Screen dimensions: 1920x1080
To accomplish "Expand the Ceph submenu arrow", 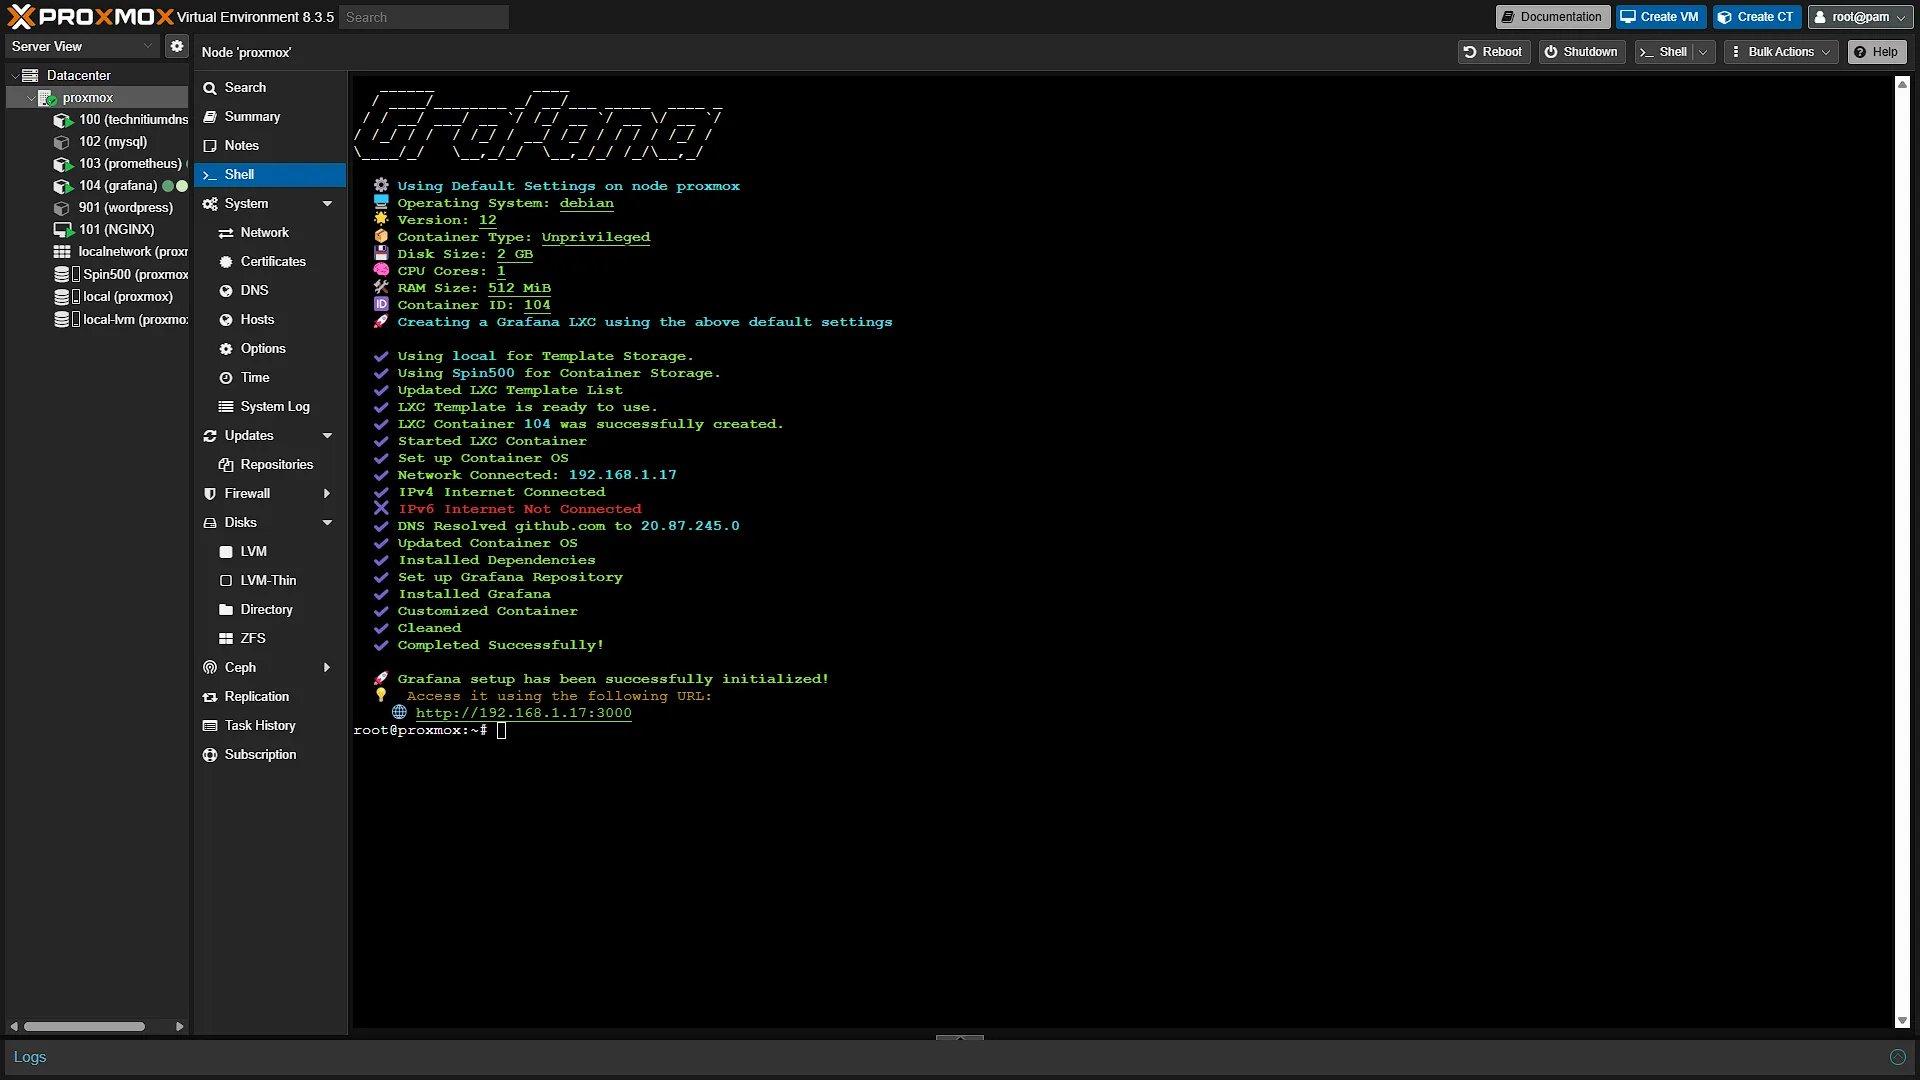I will tap(327, 668).
